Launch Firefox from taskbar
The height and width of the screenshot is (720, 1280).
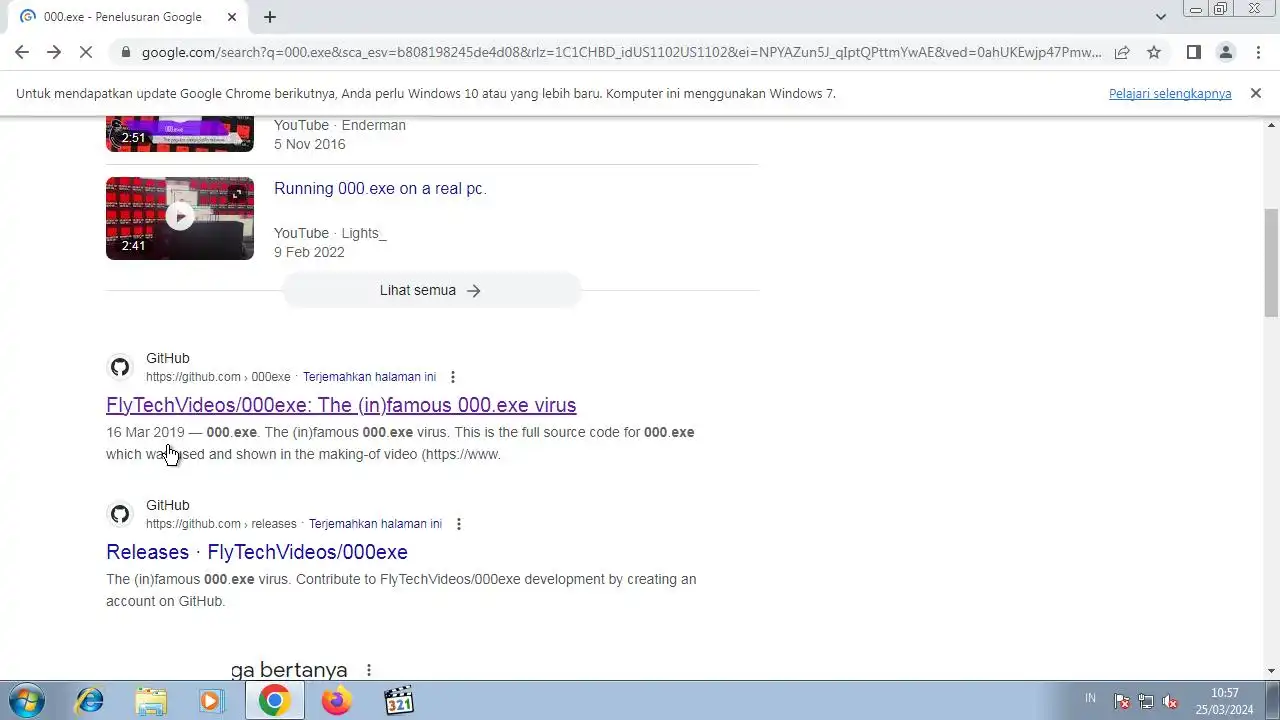click(x=337, y=700)
